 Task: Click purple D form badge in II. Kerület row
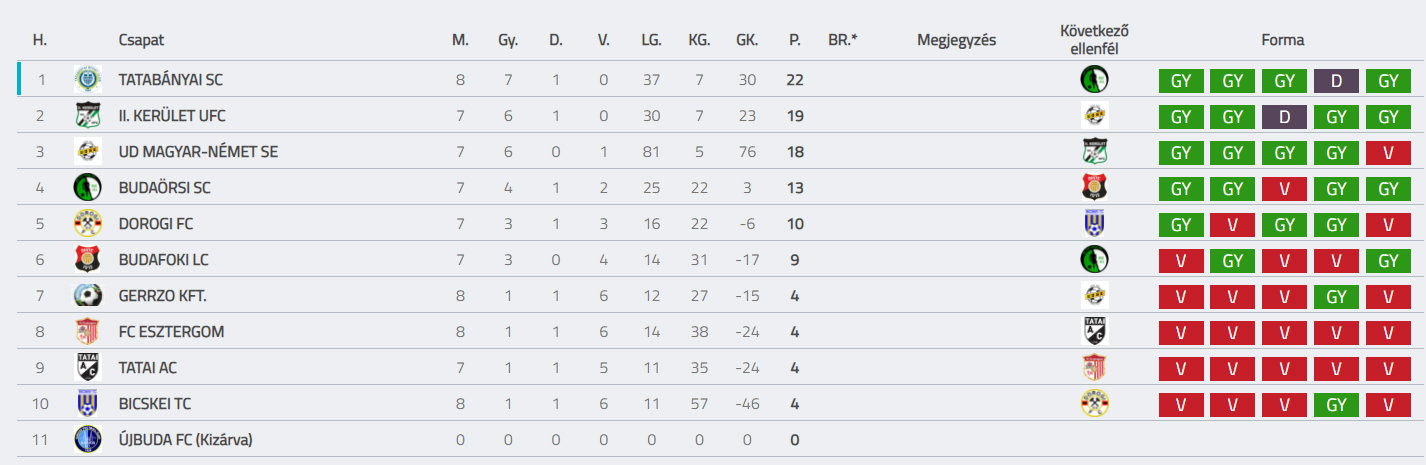click(x=1285, y=117)
